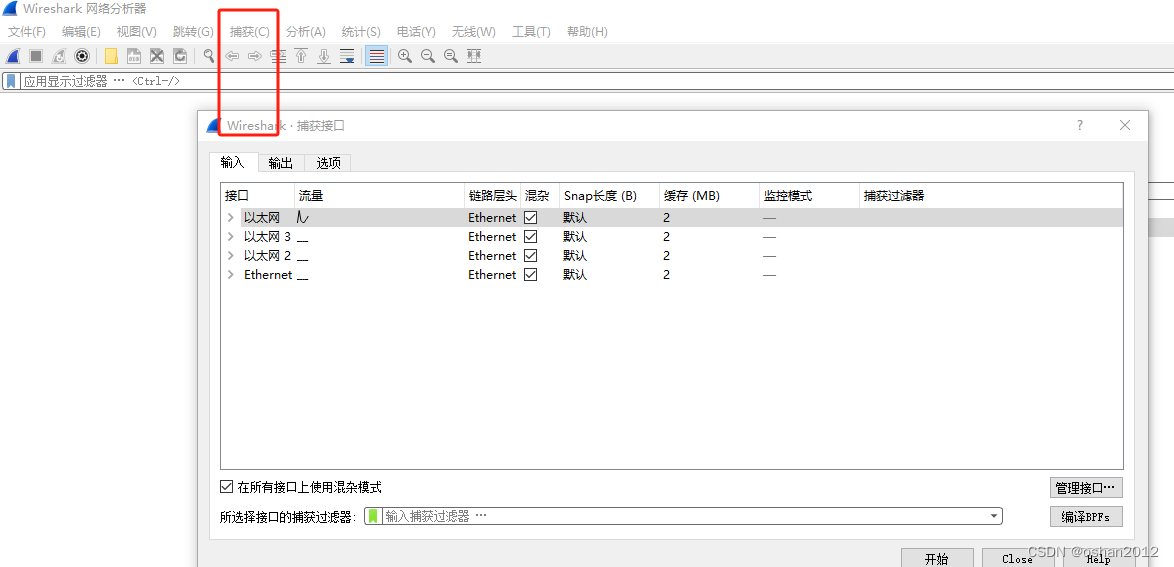
Task: Toggle promiscuous checkbox for 以太网 row
Action: 531,218
